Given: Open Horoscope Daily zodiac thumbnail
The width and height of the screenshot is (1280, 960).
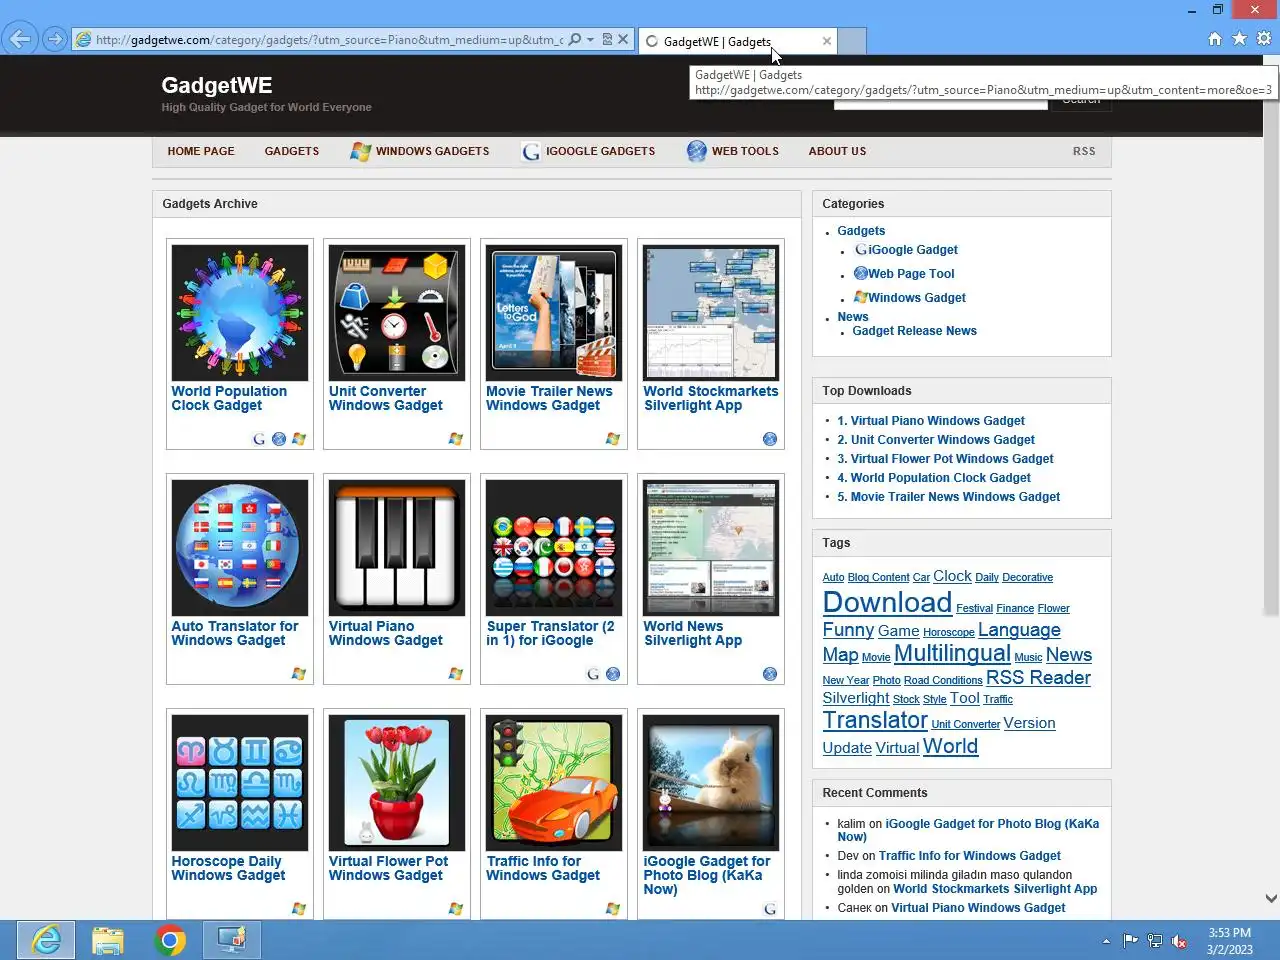Looking at the screenshot, I should click(240, 783).
